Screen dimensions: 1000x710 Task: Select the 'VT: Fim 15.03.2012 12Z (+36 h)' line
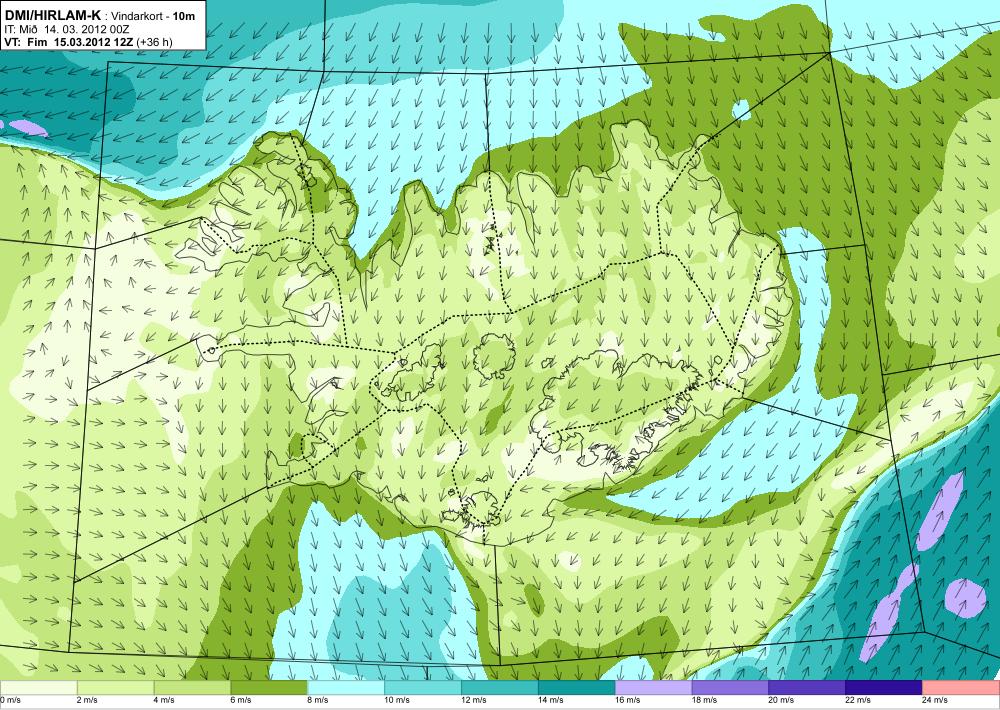[88, 42]
